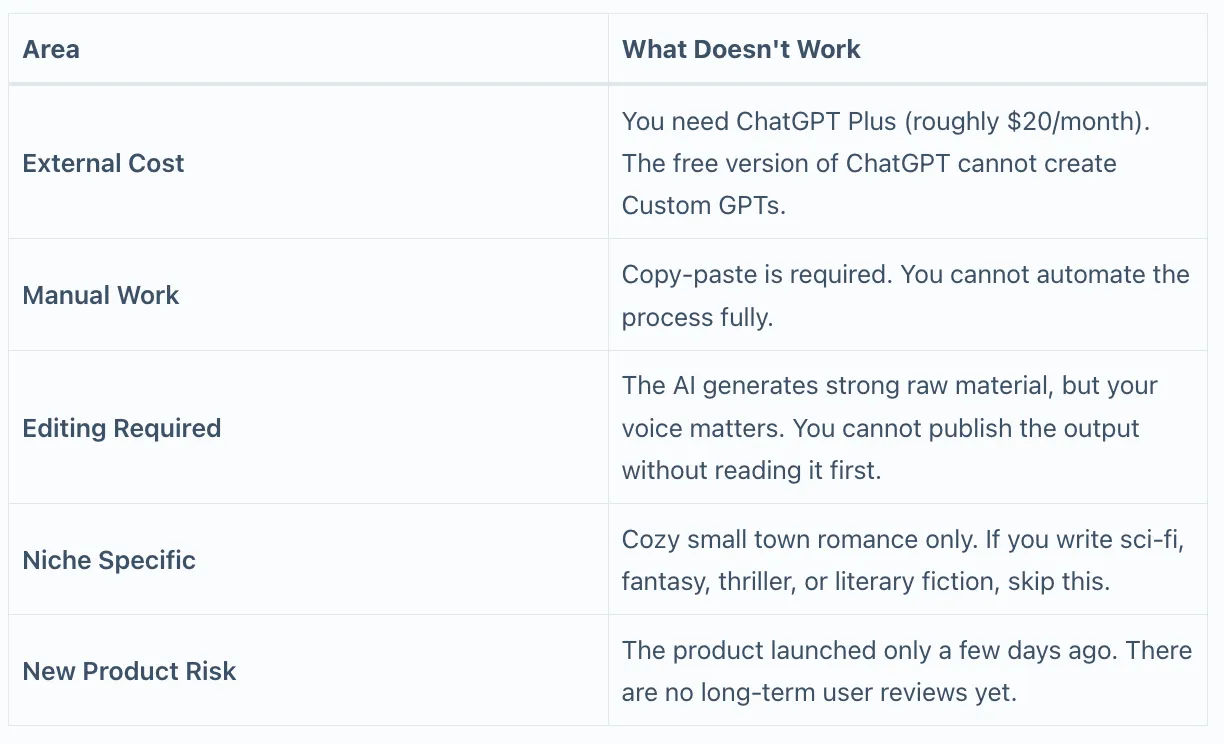Screen dimensions: 1224x744
Task: Click the phrase "Custom GPTs." in first row
Action: coord(704,205)
